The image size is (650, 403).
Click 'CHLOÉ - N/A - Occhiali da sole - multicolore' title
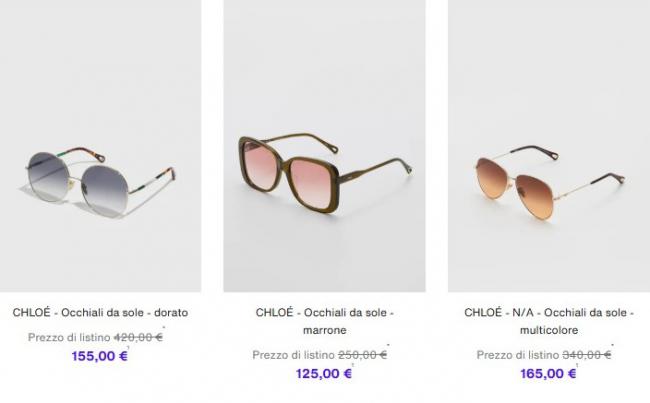[x=549, y=321]
